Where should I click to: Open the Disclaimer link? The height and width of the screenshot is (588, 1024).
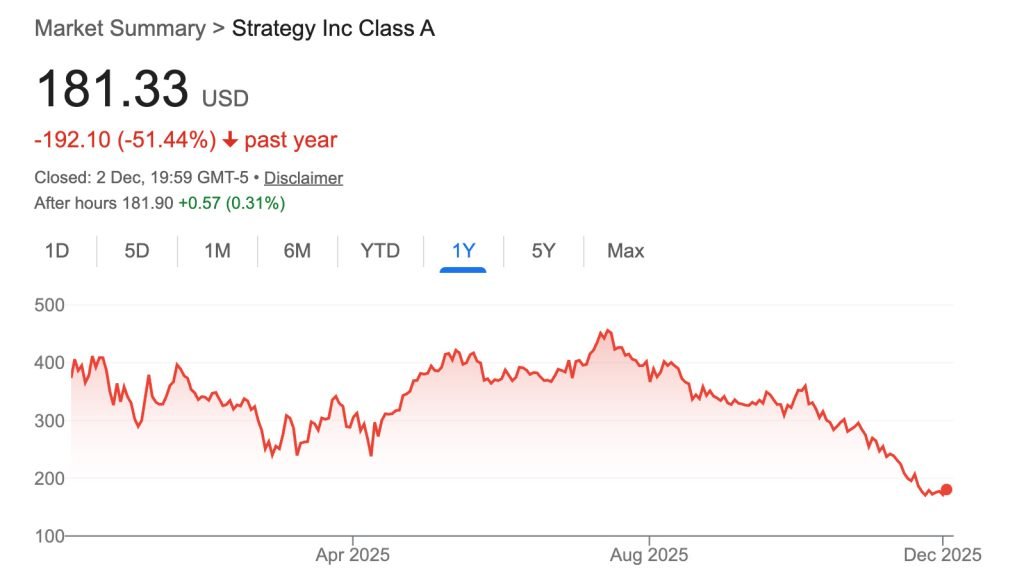click(x=303, y=178)
